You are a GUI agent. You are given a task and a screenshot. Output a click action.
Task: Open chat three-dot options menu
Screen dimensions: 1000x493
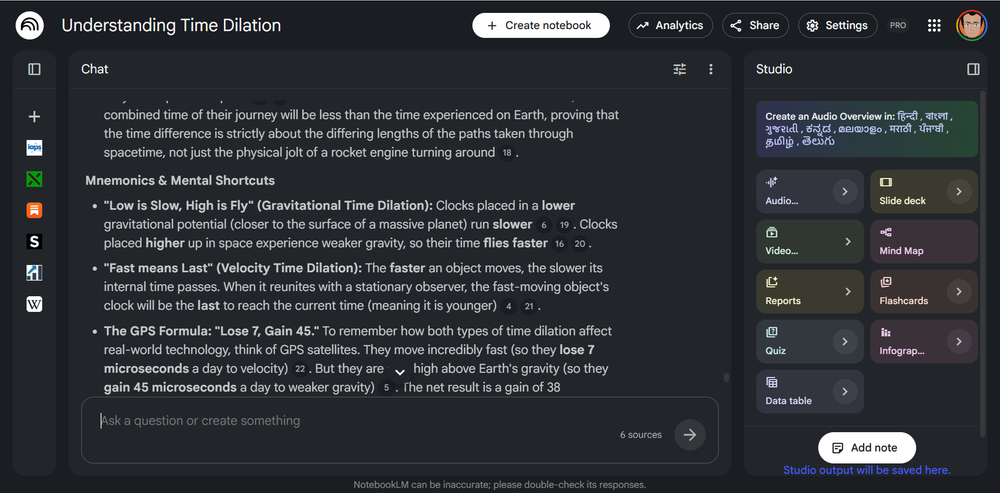(711, 70)
